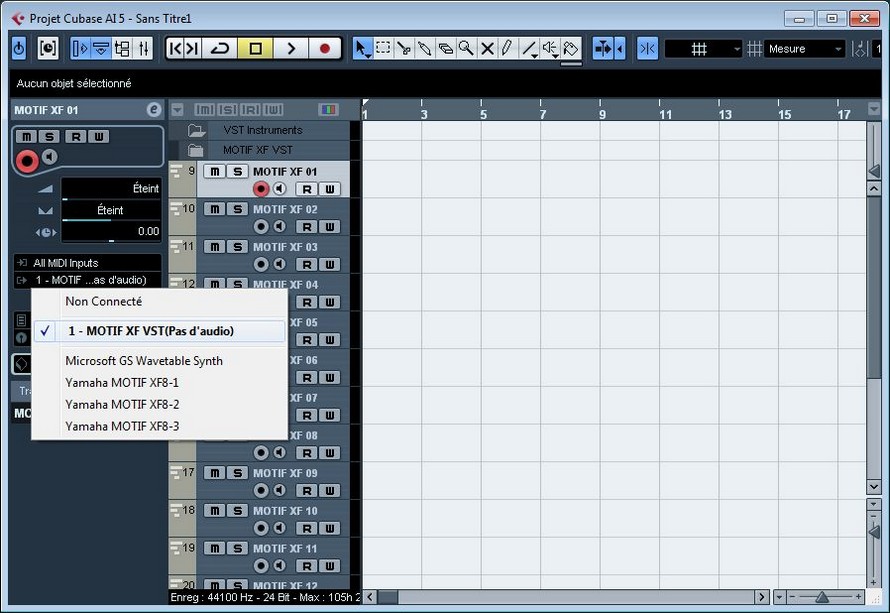Select the Zoom magnifier tool
The image size is (890, 613).
466,48
